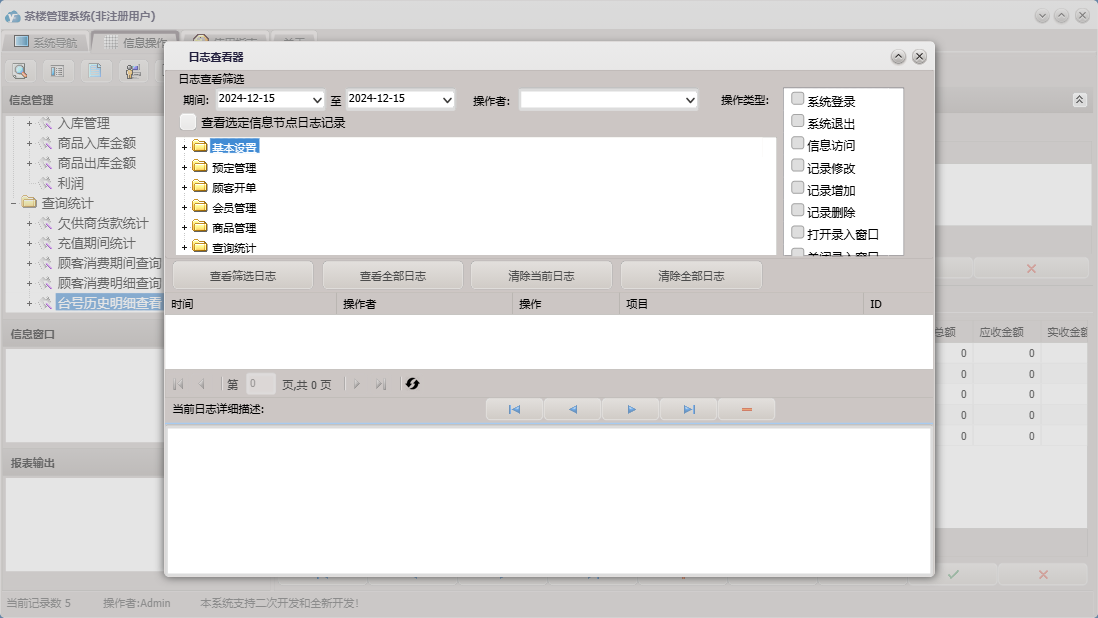Image resolution: width=1098 pixels, height=618 pixels.
Task: Select 入库管理 in left sidebar tree
Action: coord(83,123)
